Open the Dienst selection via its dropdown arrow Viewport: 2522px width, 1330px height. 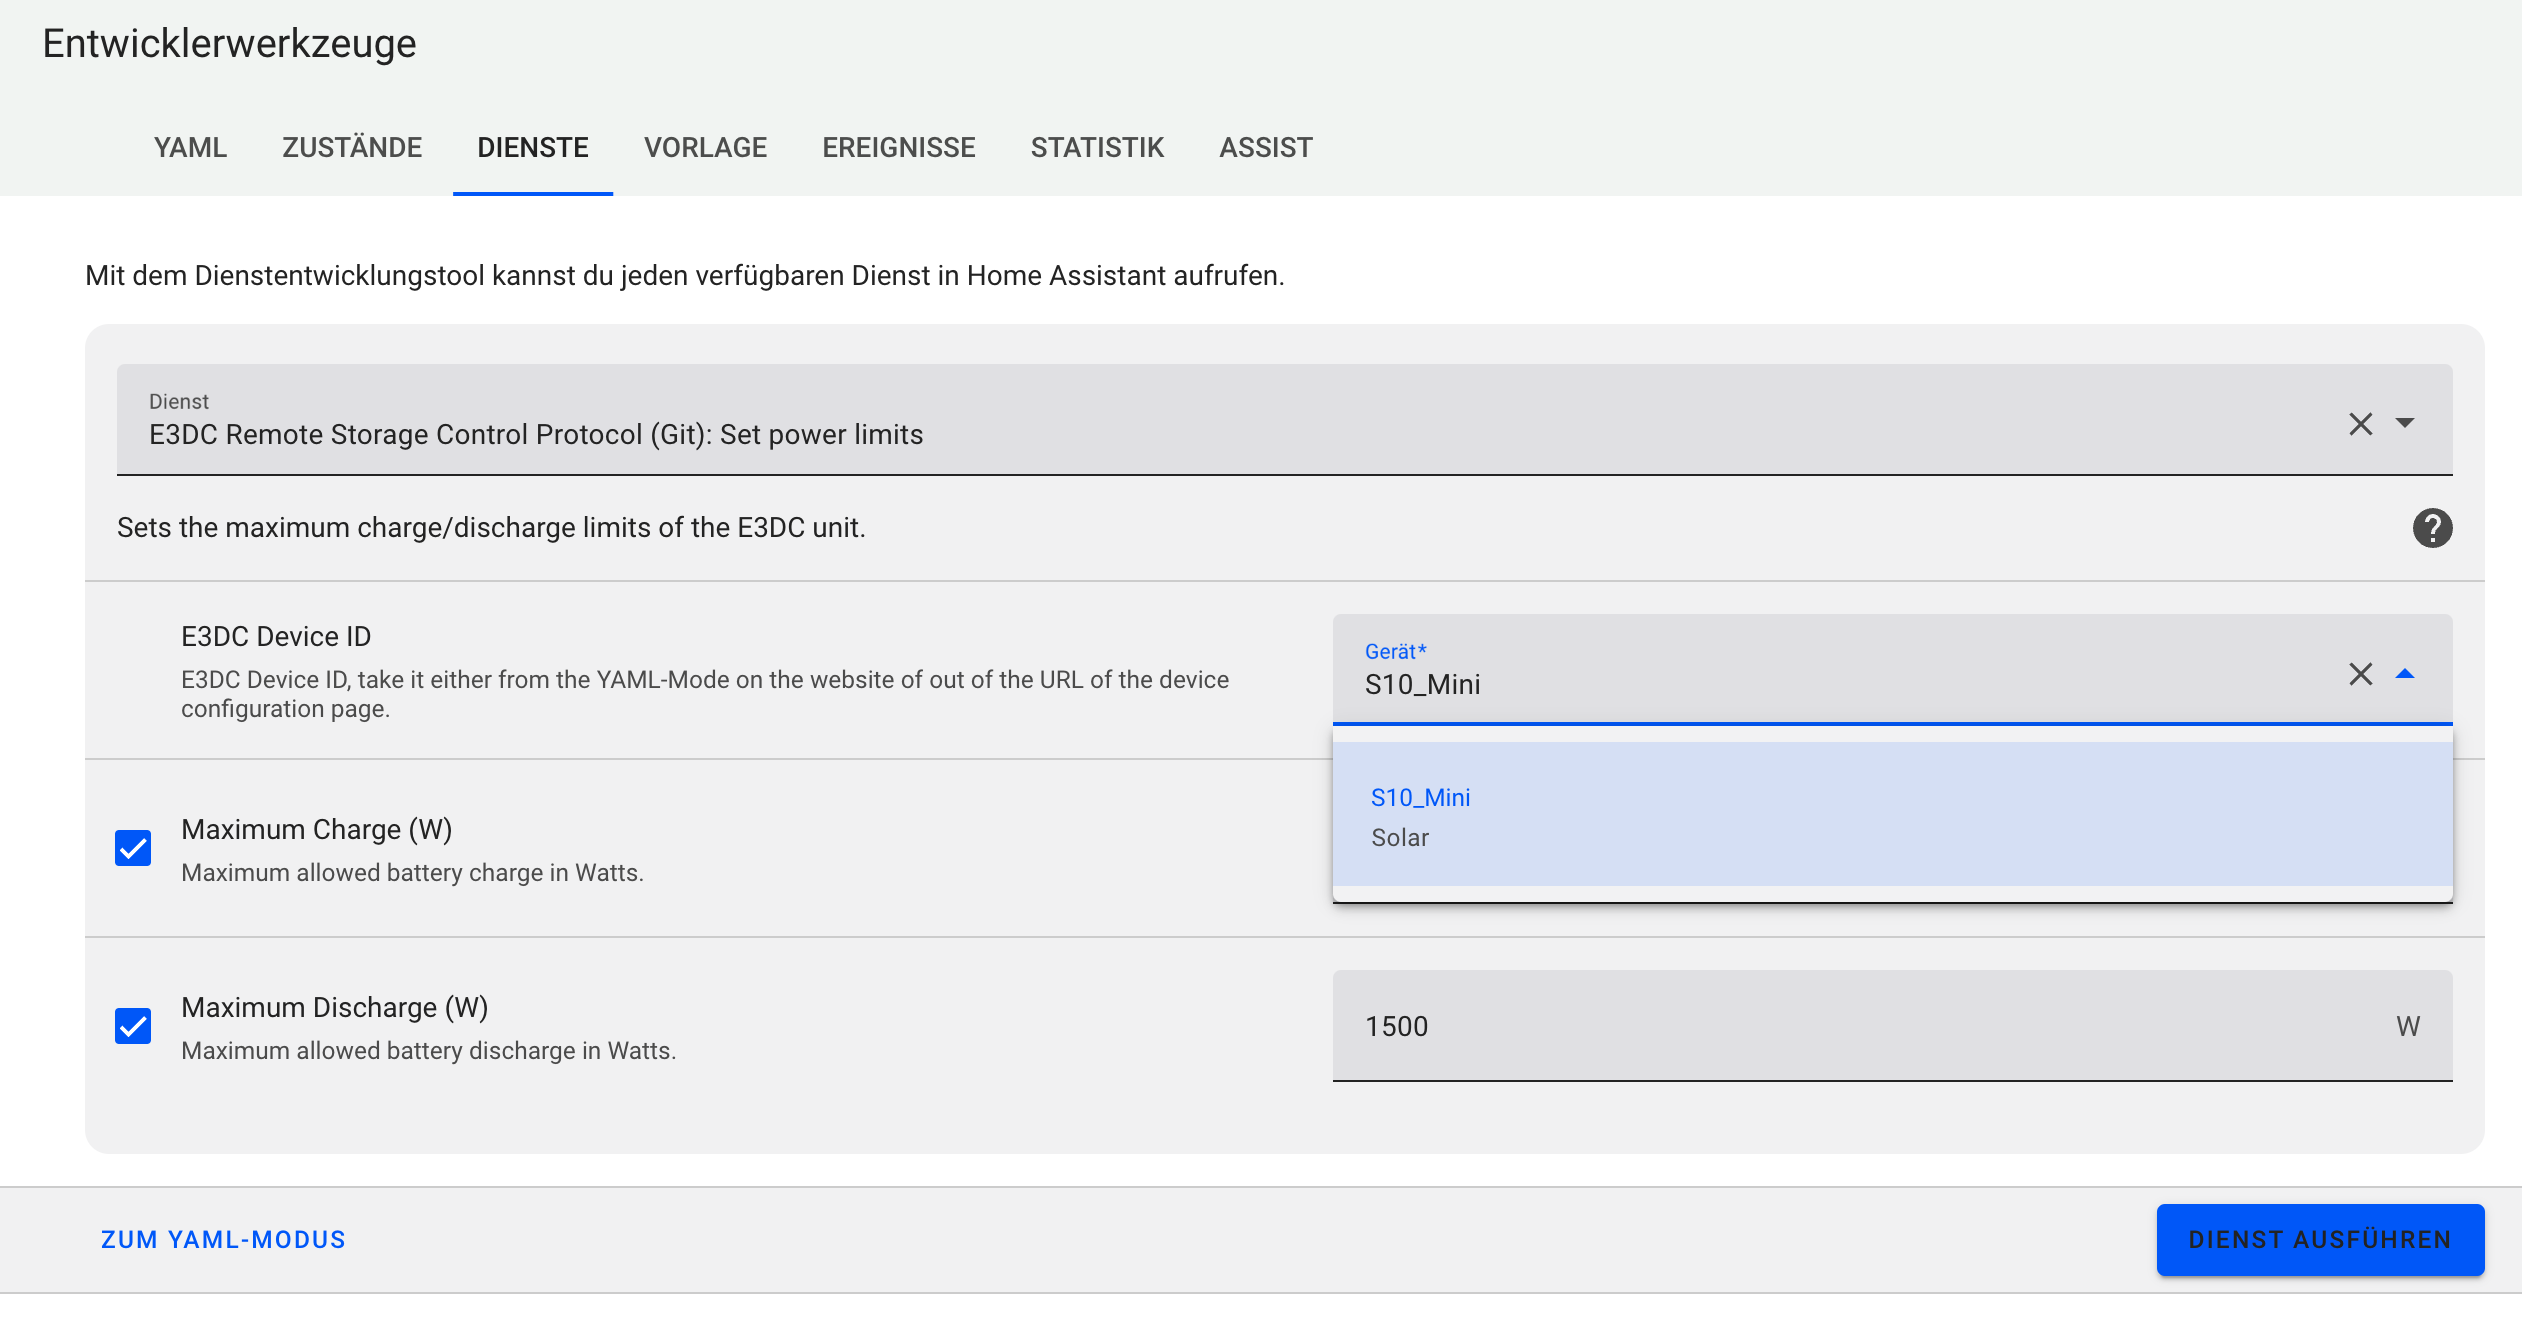click(x=2405, y=424)
